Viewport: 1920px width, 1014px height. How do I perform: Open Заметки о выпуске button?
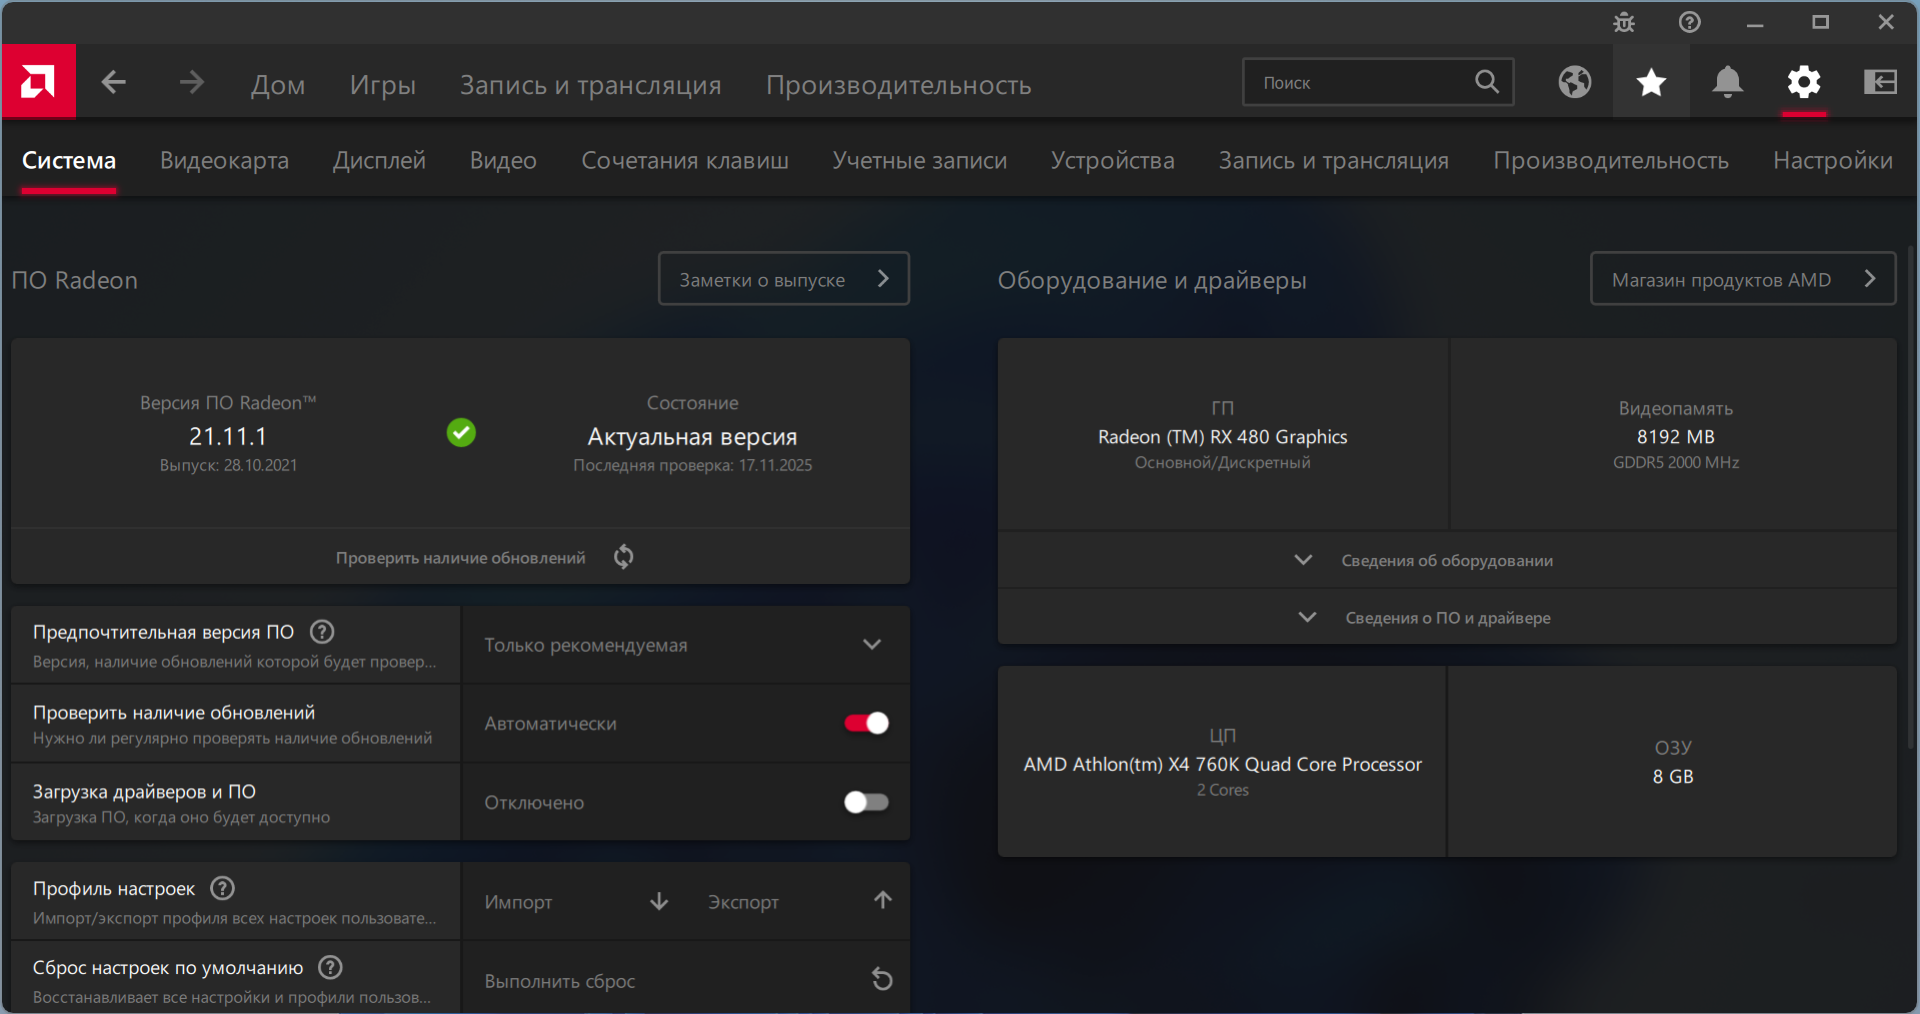coord(784,279)
